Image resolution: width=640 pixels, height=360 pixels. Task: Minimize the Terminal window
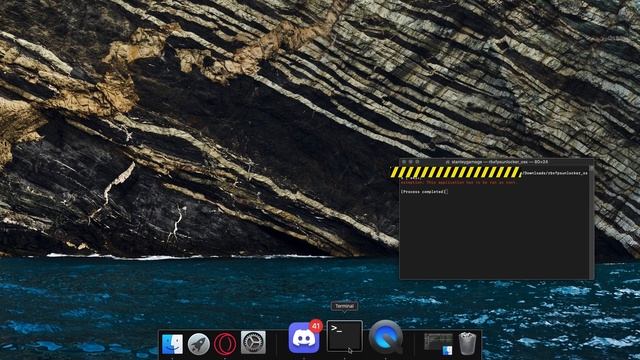(x=411, y=162)
